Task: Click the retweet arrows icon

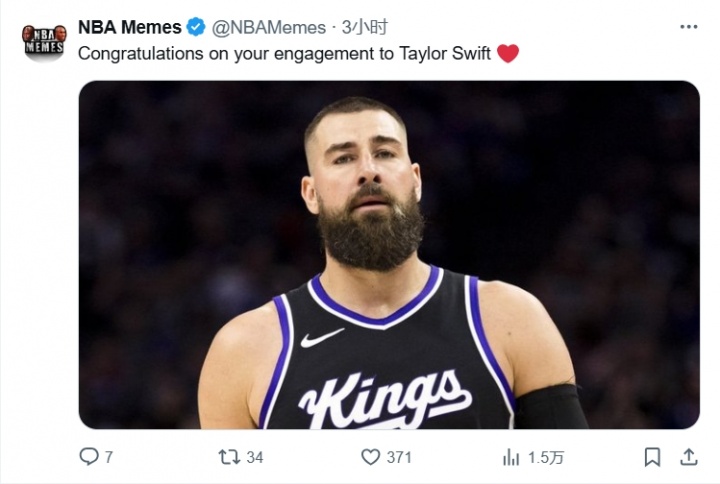Action: [x=229, y=457]
